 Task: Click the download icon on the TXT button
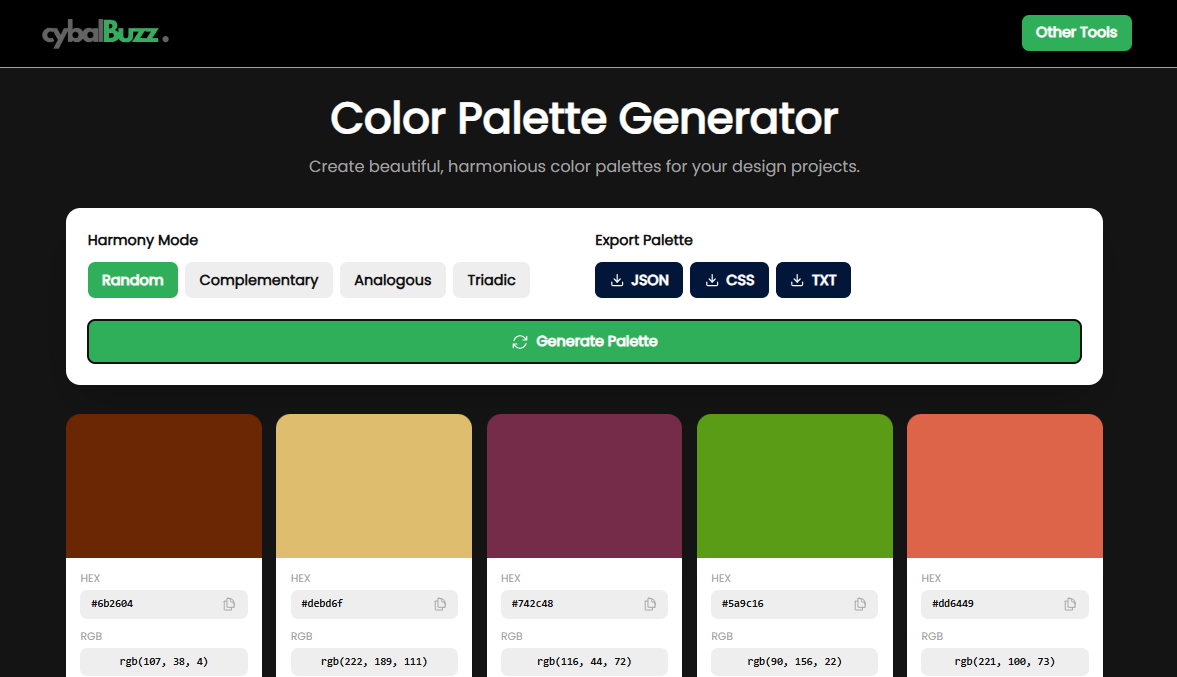pyautogui.click(x=798, y=280)
